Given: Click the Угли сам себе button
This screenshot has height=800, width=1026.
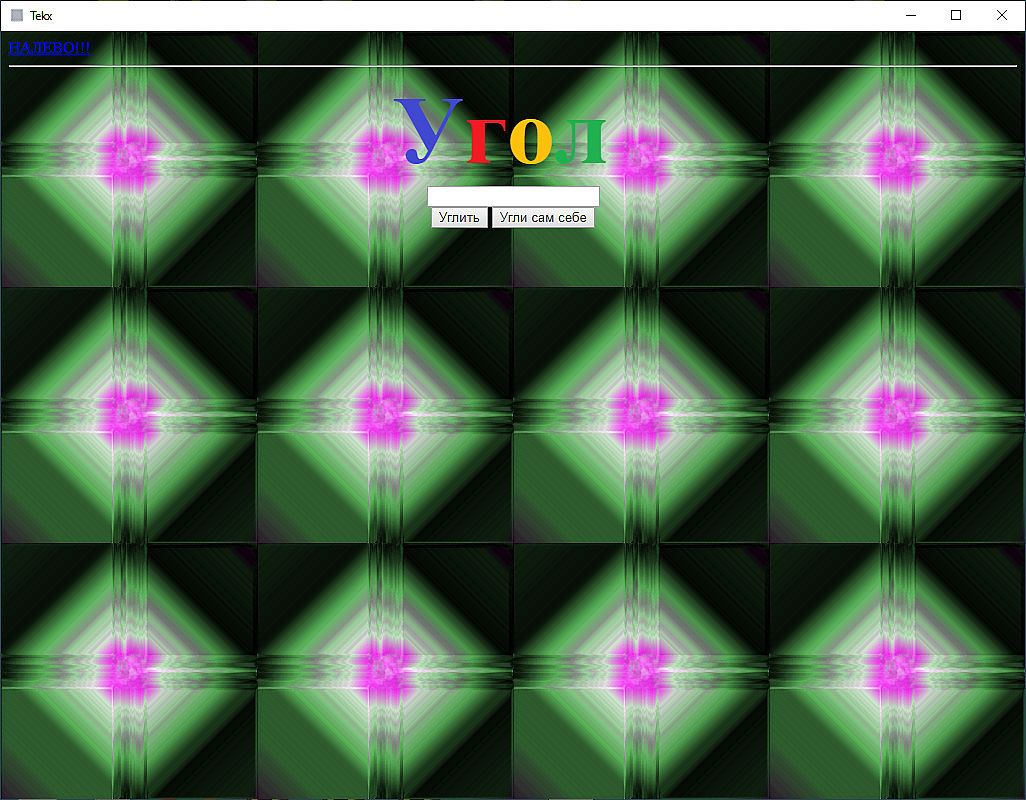Looking at the screenshot, I should pos(543,217).
